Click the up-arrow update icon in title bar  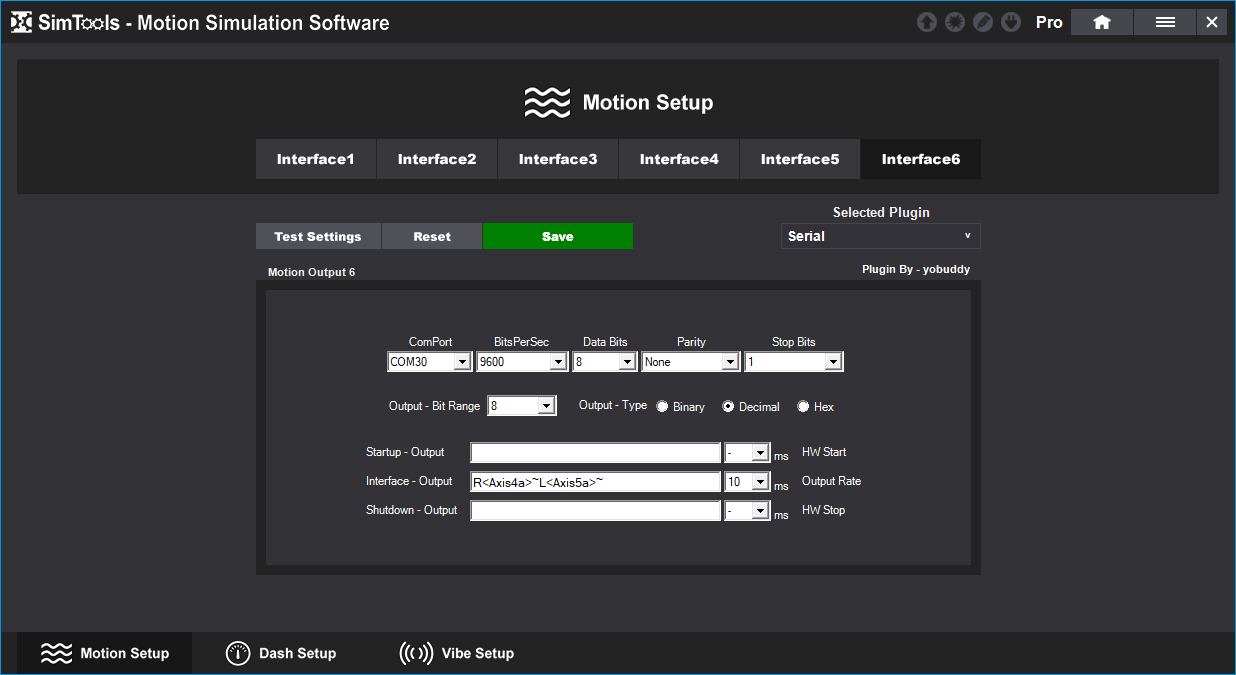tap(927, 22)
